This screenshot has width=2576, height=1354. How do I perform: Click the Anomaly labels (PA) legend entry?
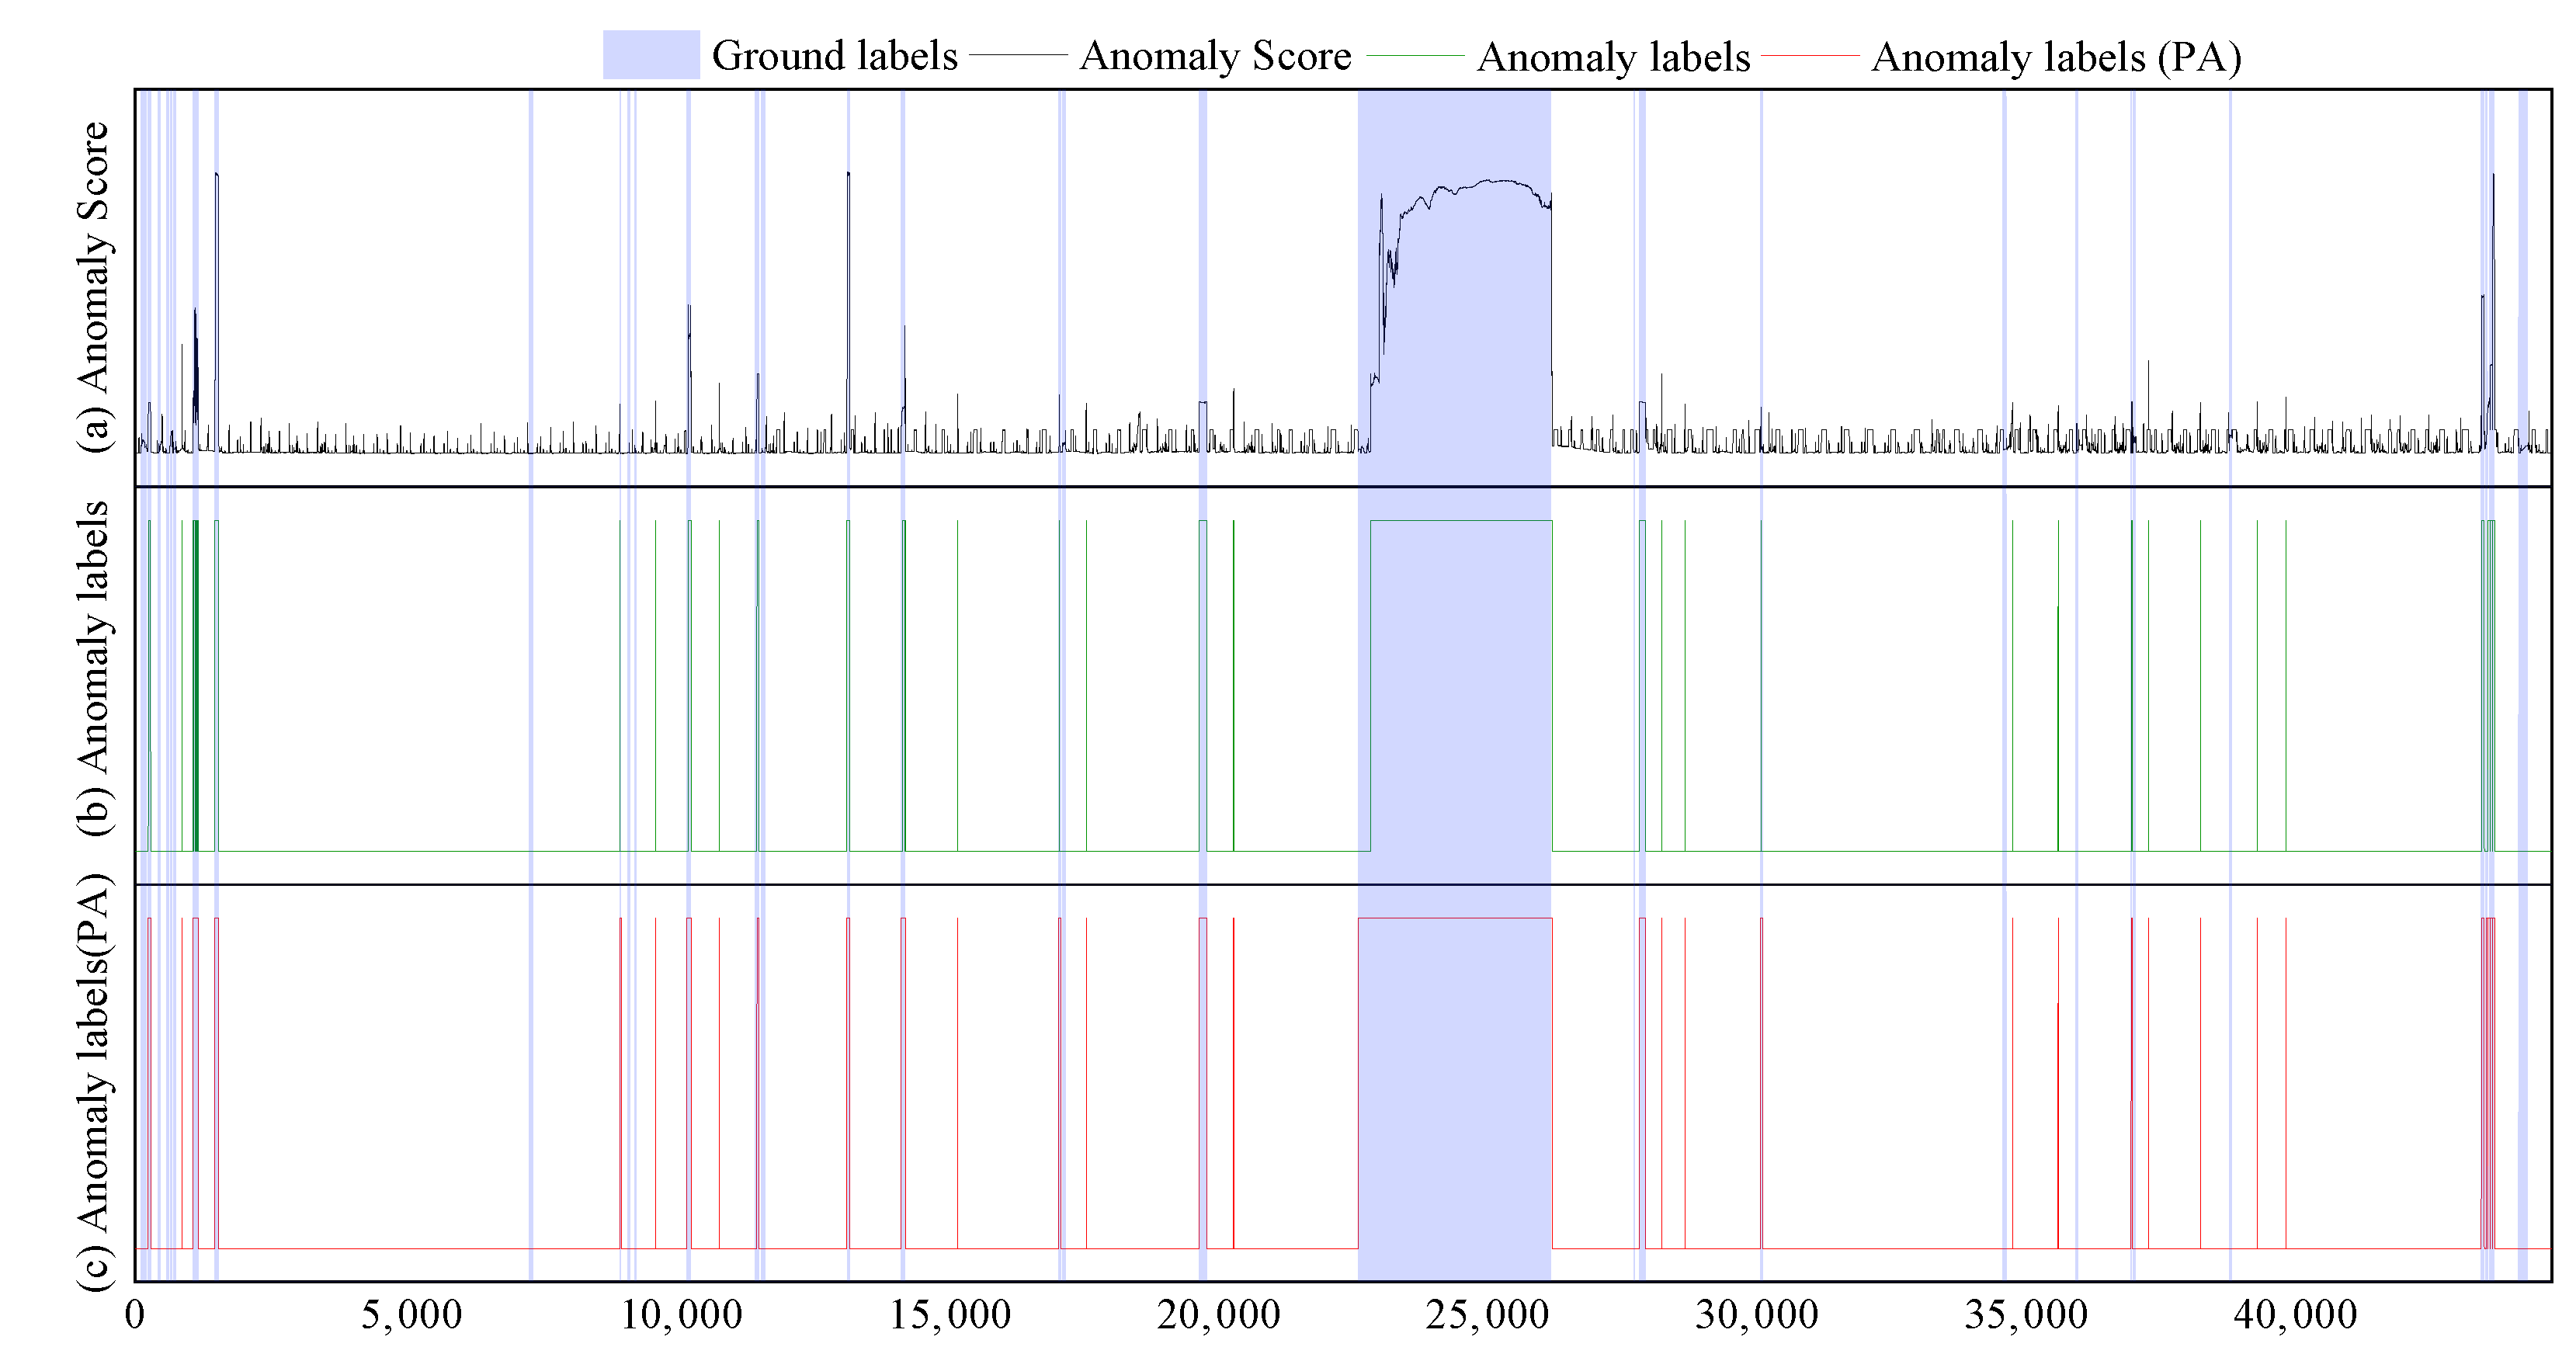click(2056, 57)
